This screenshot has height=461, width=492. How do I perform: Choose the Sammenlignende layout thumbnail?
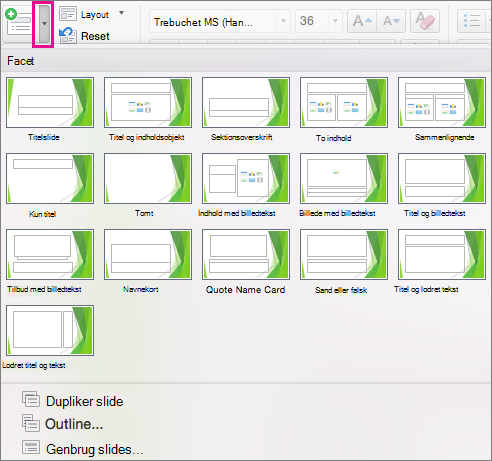[442, 103]
